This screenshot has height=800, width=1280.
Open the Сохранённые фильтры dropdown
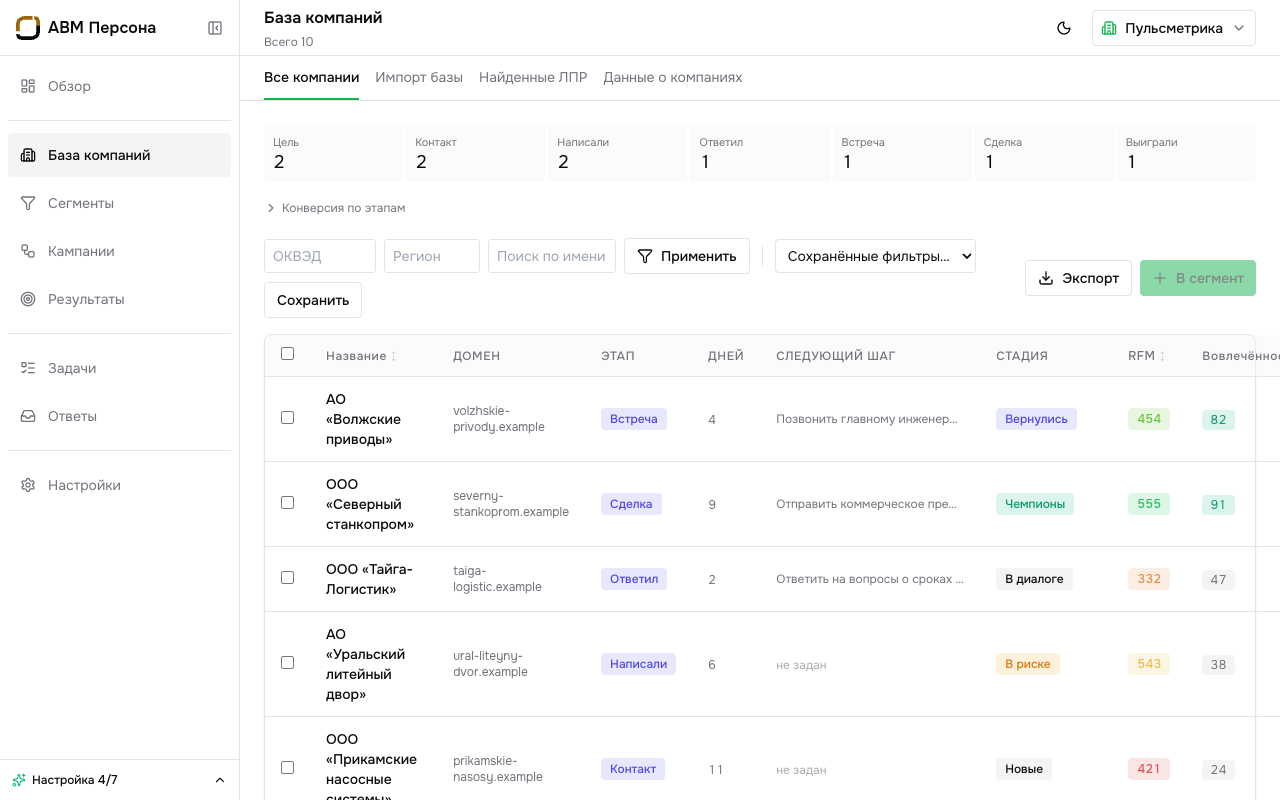[875, 256]
